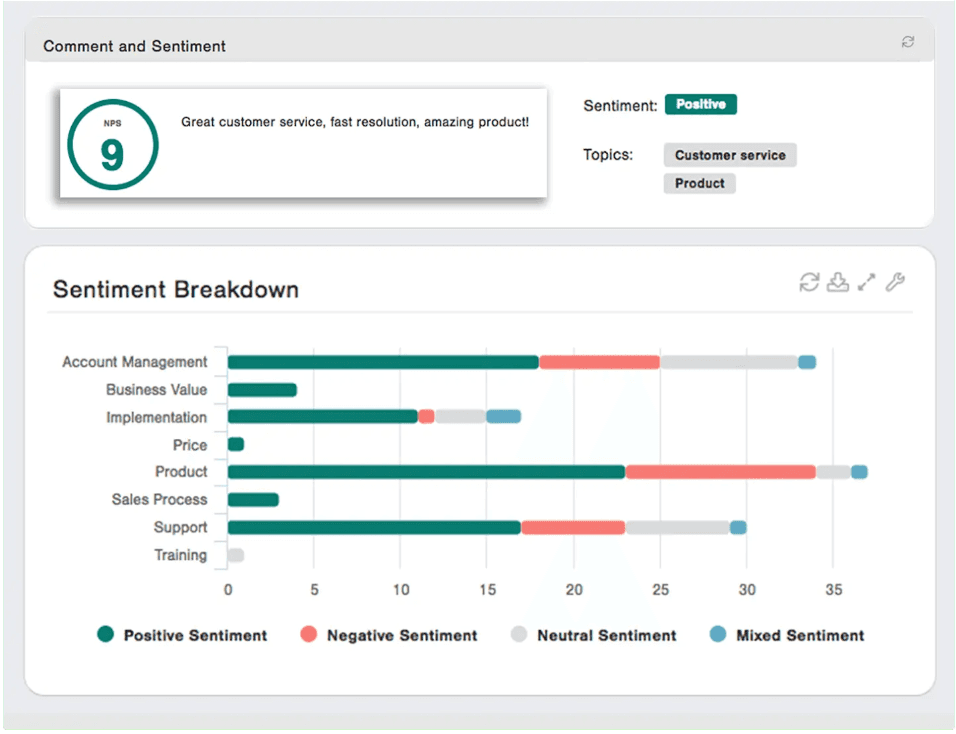Click the neutral bar for Support

tap(677, 527)
